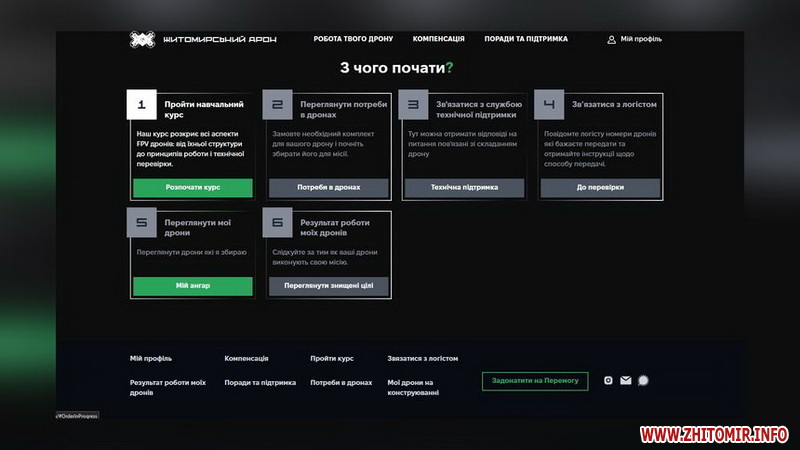Click the email envelope icon in footer
800x450 pixels.
point(626,381)
